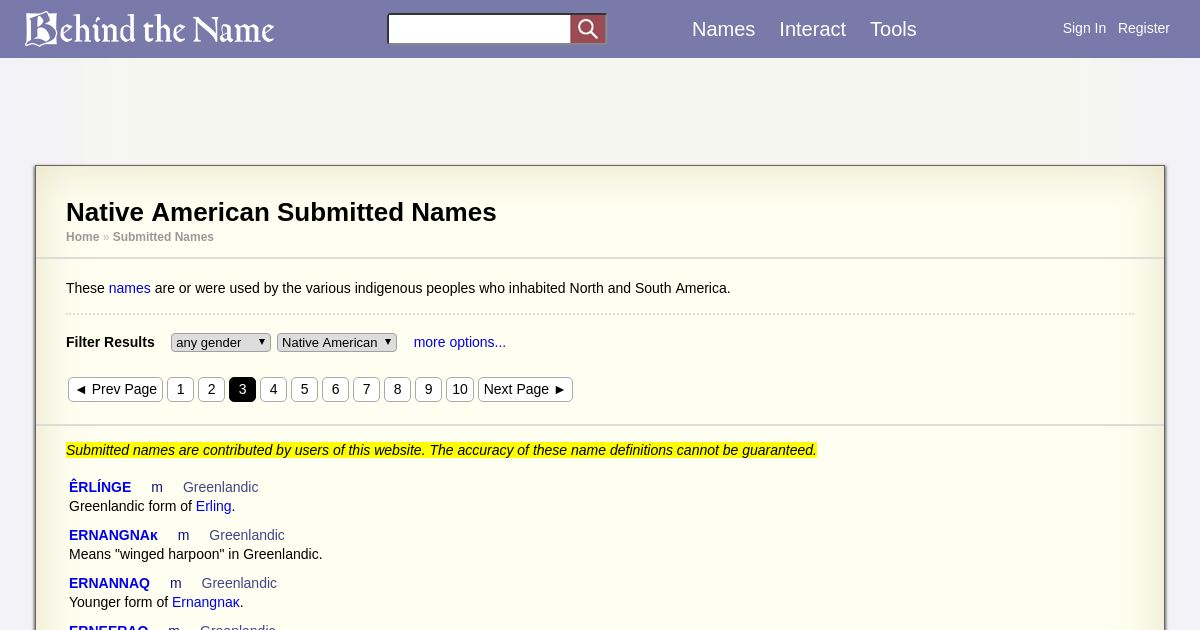
Task: Open Submitted Names breadcrumb link
Action: pyautogui.click(x=163, y=237)
